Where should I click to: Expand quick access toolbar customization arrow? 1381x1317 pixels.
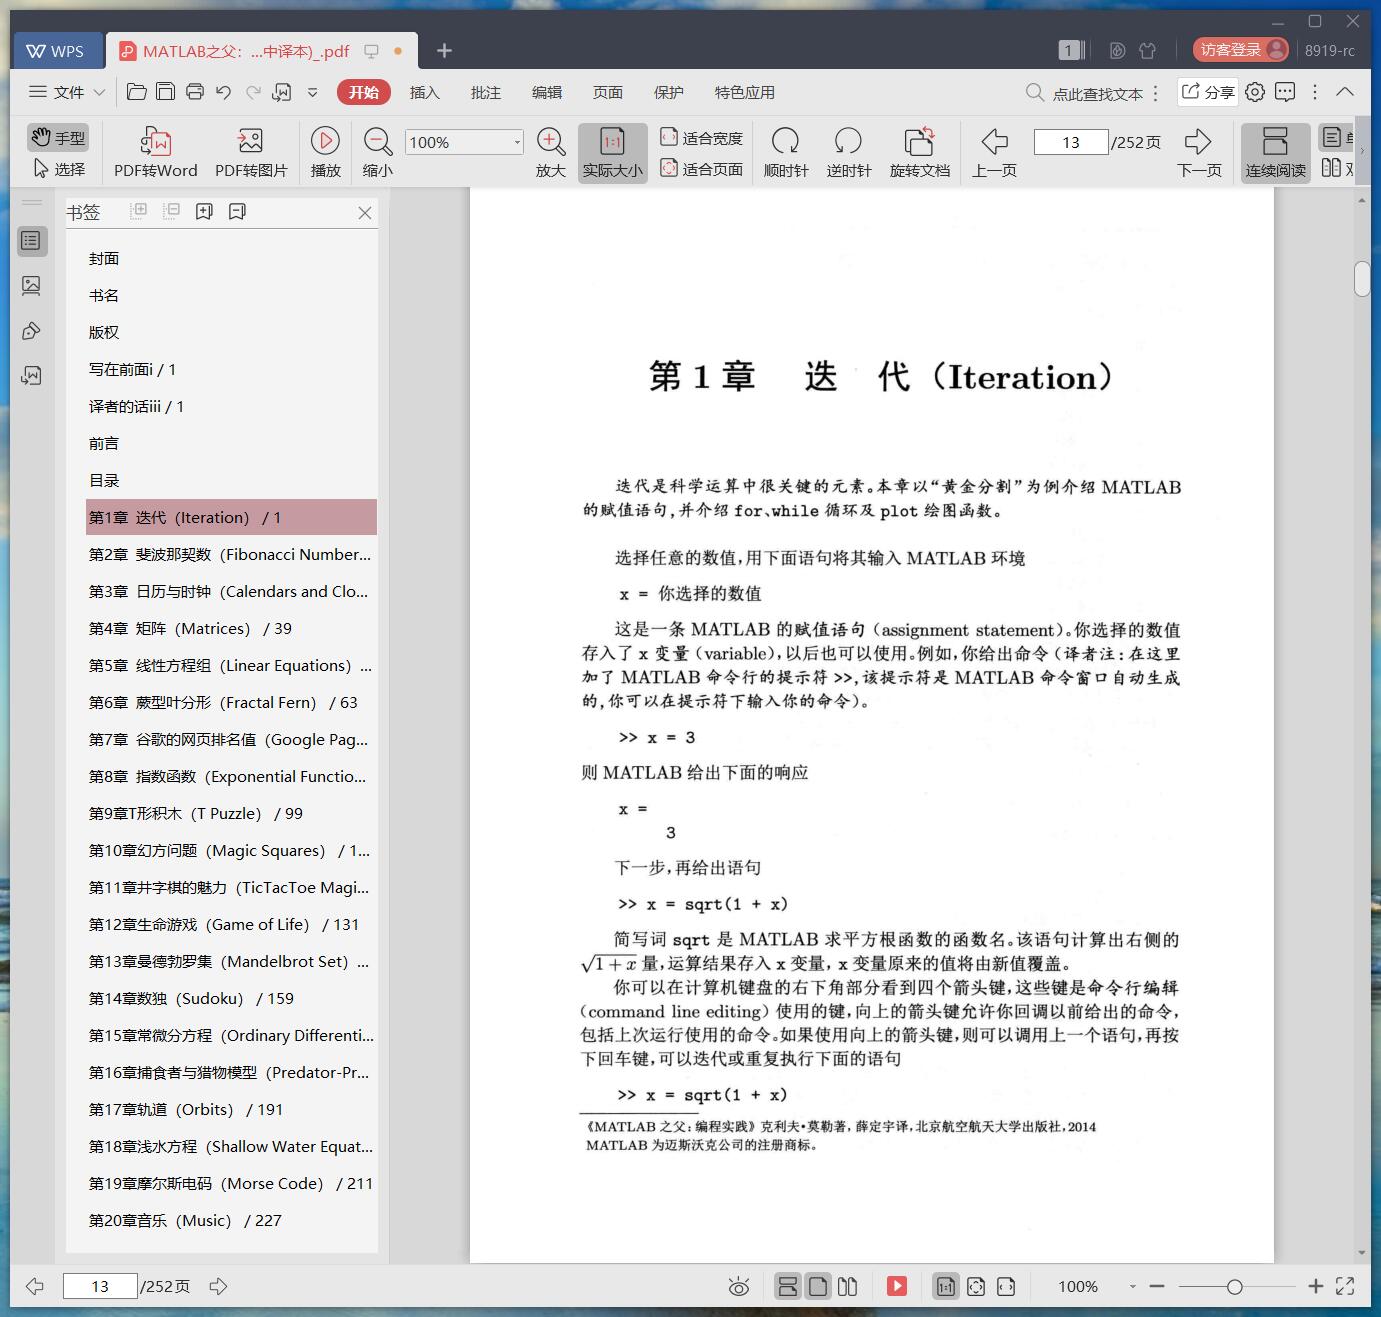coord(312,92)
